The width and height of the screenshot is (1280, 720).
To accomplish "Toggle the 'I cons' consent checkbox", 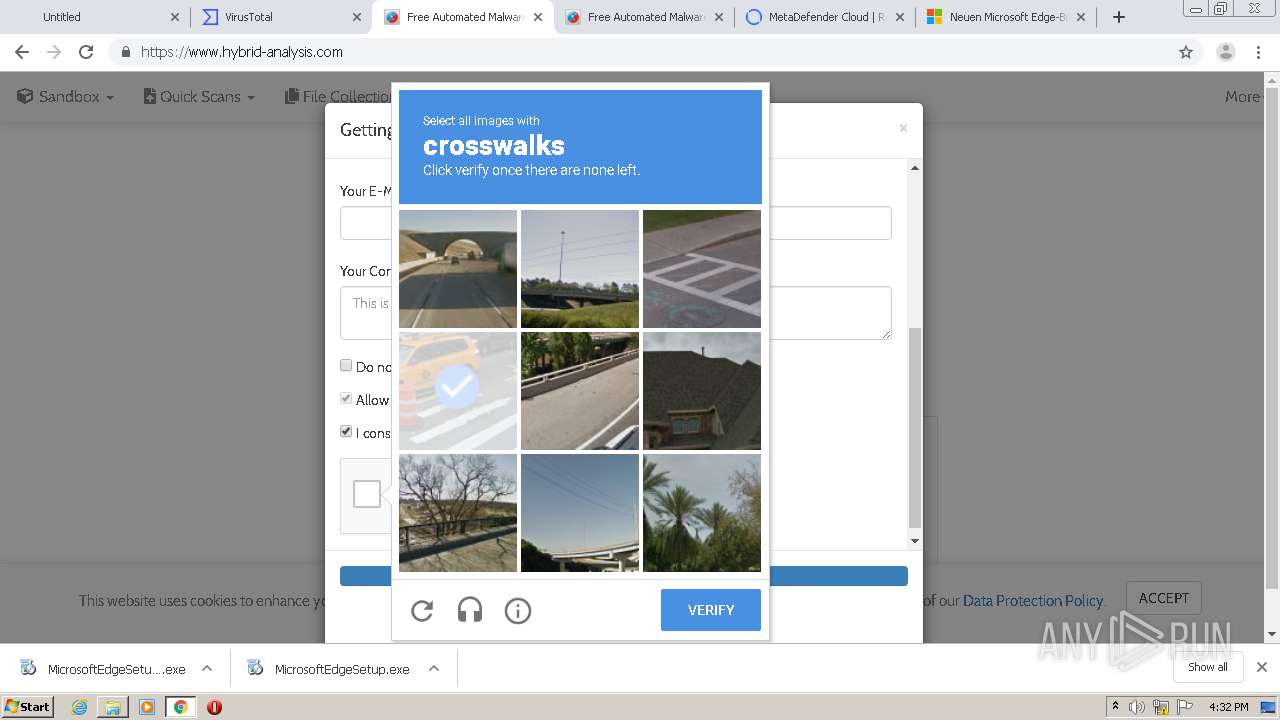I will (x=346, y=432).
